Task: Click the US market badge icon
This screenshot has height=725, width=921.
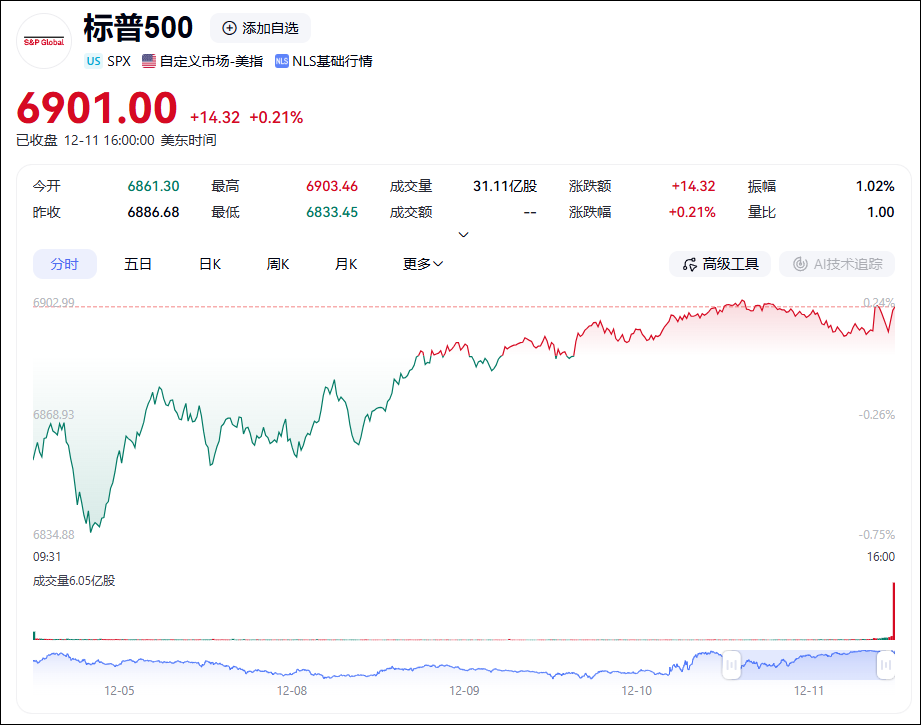Action: (93, 61)
